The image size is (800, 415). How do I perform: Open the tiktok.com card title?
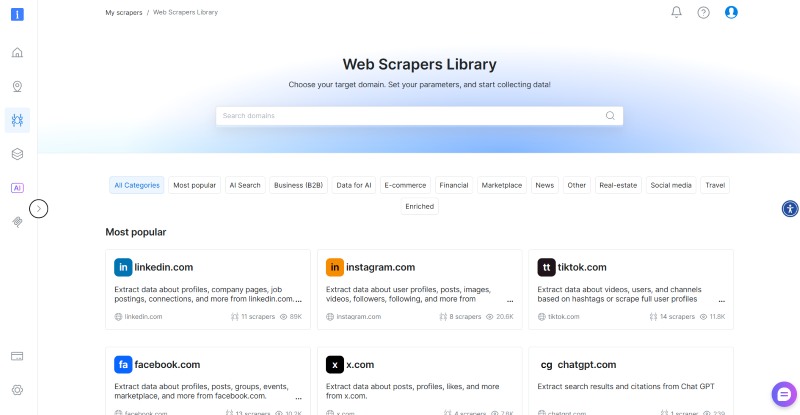[x=582, y=267]
